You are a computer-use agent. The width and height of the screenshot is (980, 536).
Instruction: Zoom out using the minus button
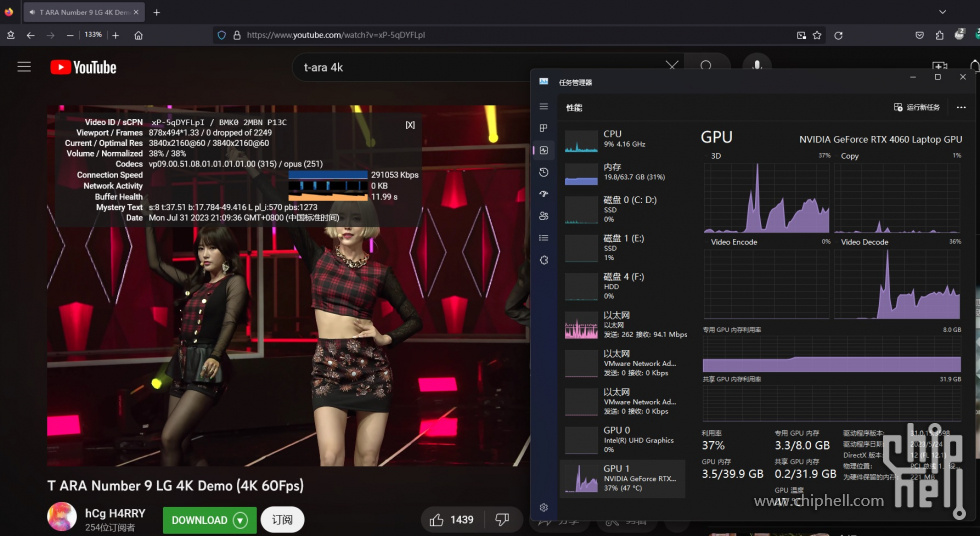(x=70, y=36)
